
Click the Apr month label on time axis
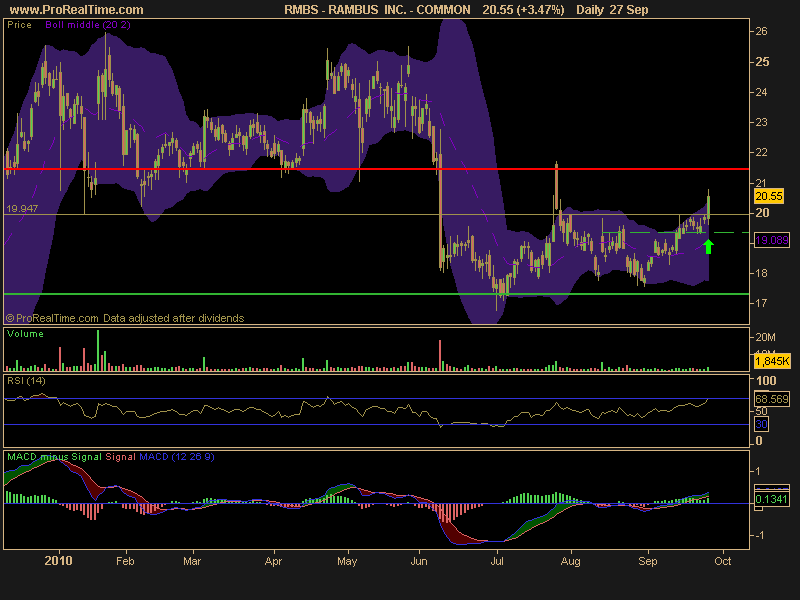point(273,562)
